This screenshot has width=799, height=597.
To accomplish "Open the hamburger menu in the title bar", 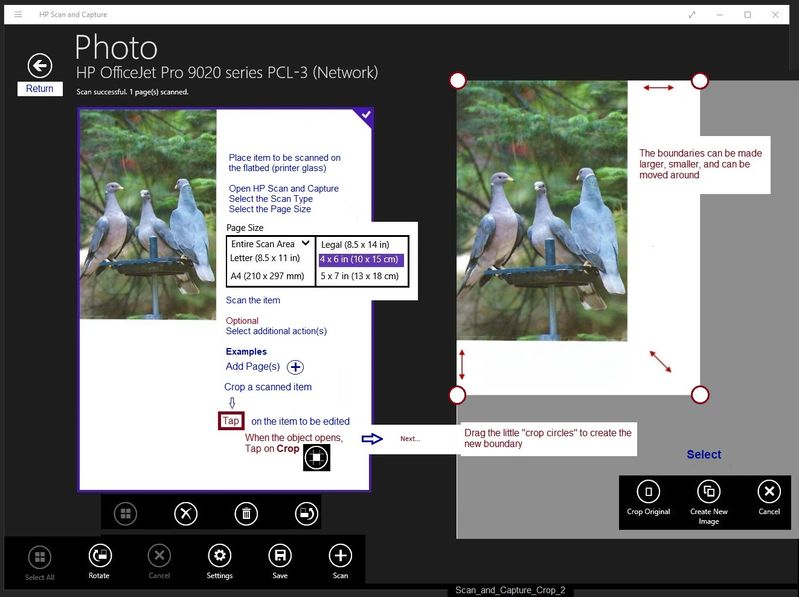I will [x=18, y=14].
